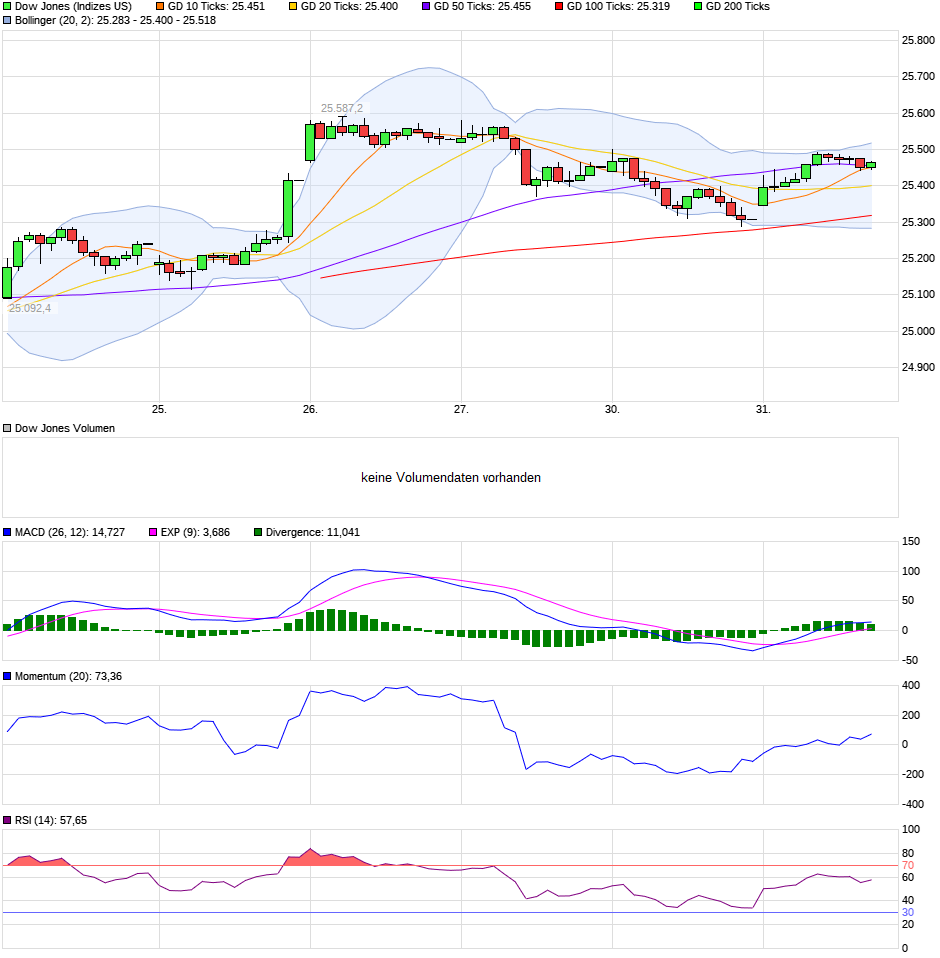Click the MACD axis value -50
This screenshot has height=958, width=940.
coord(909,660)
